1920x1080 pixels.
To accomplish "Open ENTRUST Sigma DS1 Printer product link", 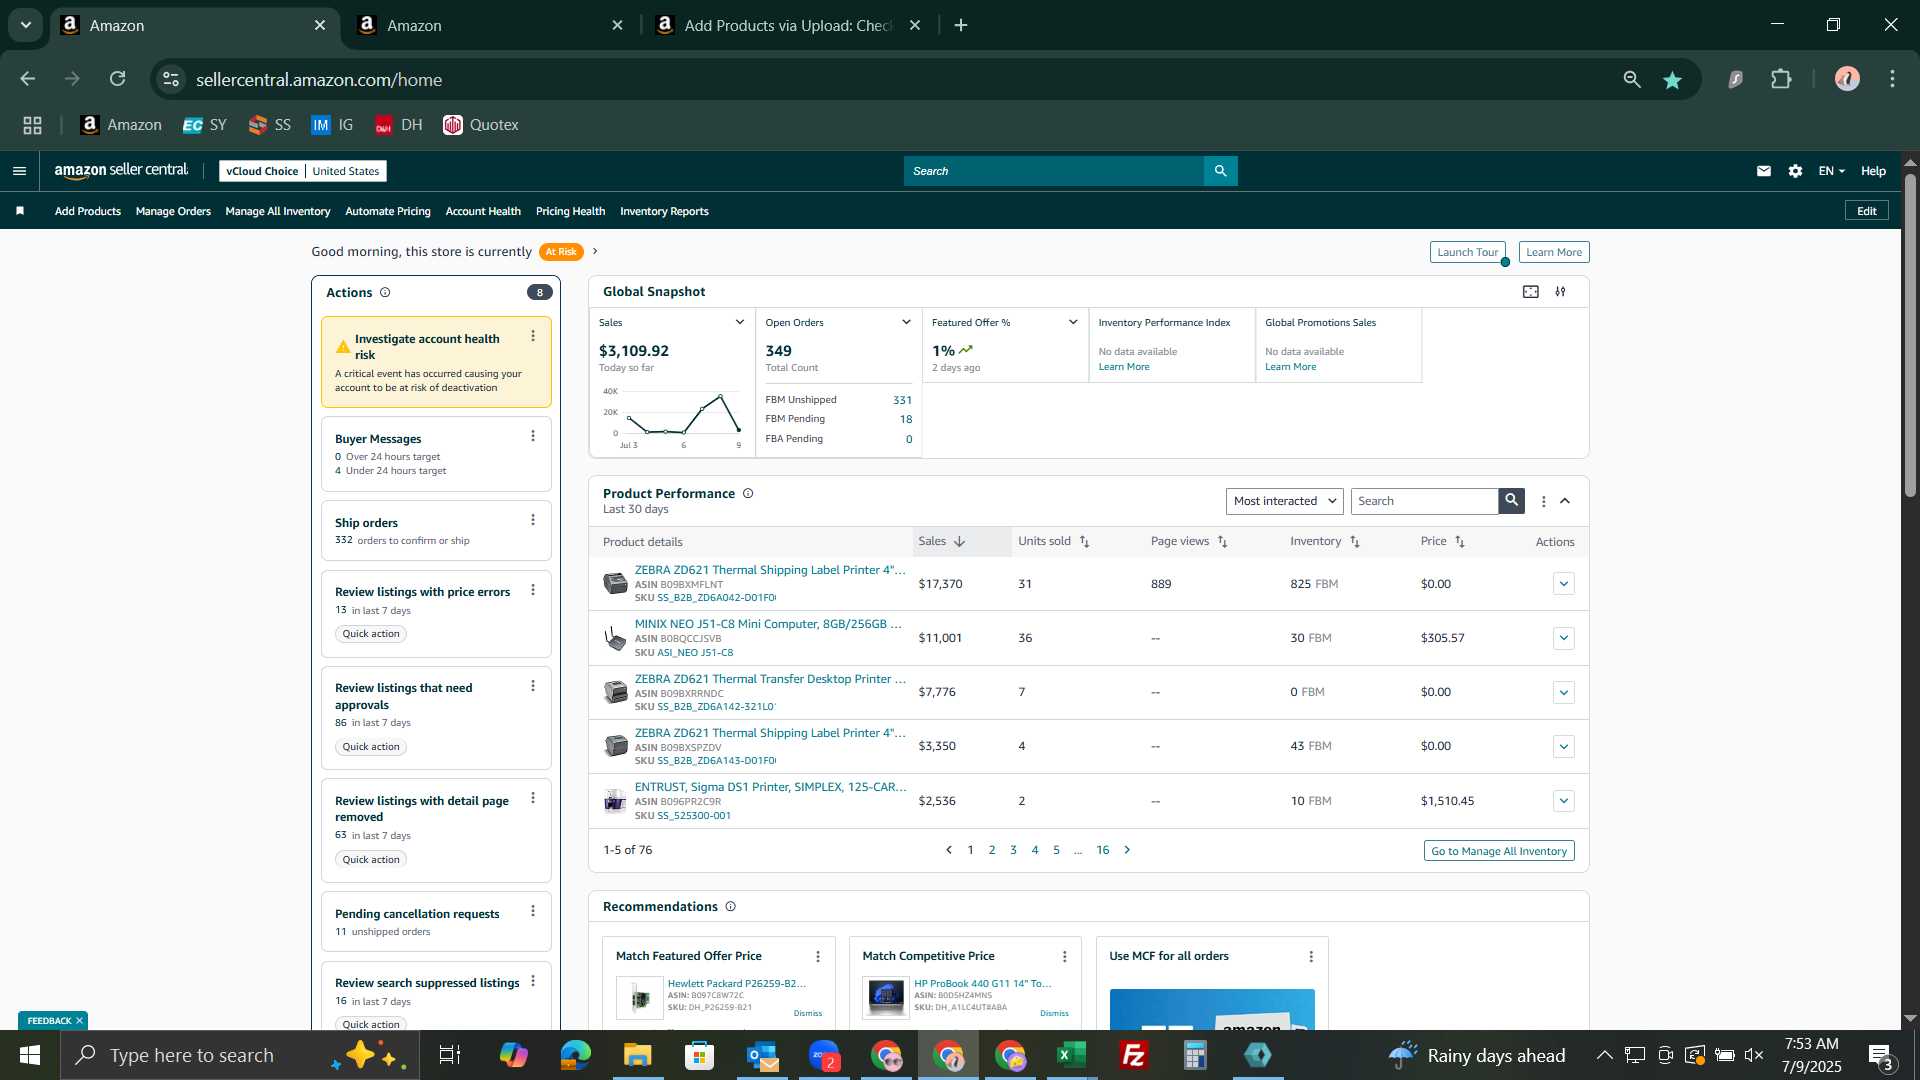I will (x=770, y=787).
